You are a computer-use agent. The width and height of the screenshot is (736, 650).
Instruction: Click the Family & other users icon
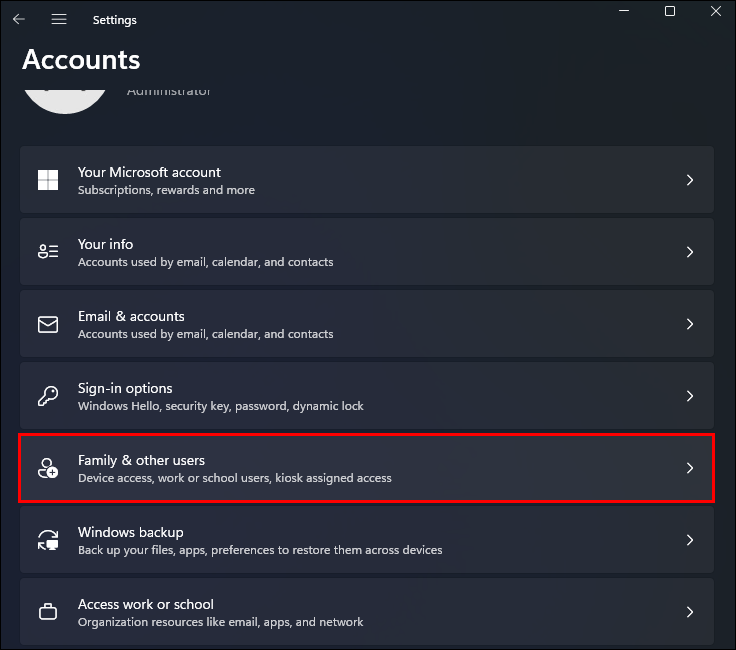pyautogui.click(x=48, y=468)
